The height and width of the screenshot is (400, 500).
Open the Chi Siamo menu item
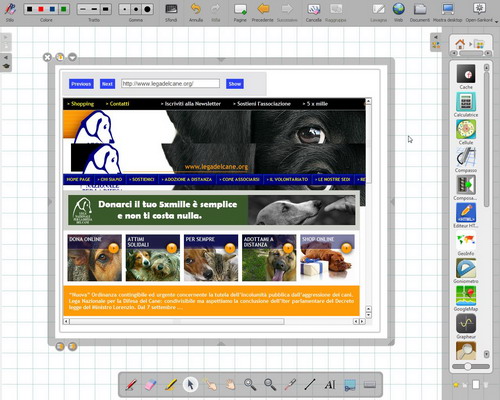tap(110, 179)
